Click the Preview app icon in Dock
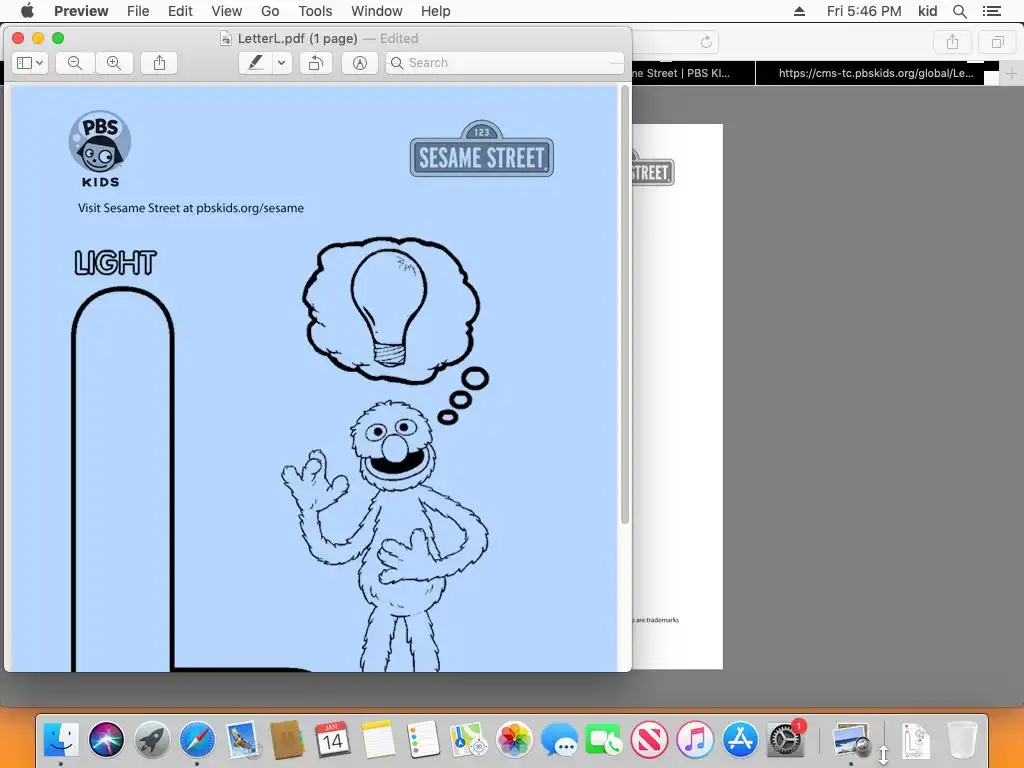1024x768 pixels. pos(852,739)
